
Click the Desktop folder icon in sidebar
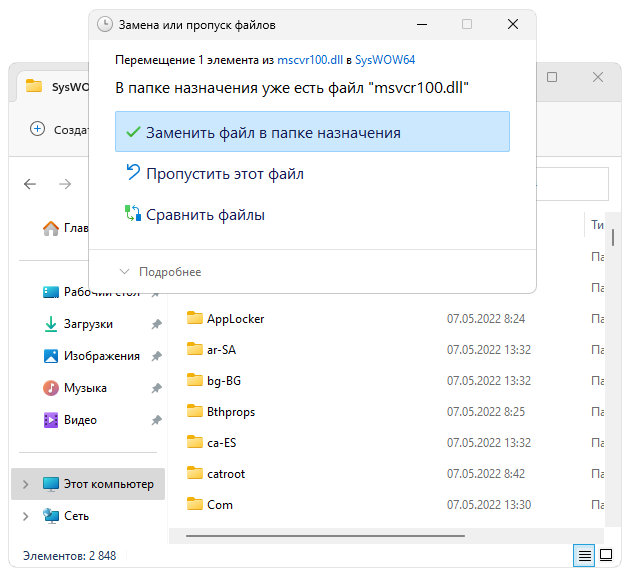51,292
